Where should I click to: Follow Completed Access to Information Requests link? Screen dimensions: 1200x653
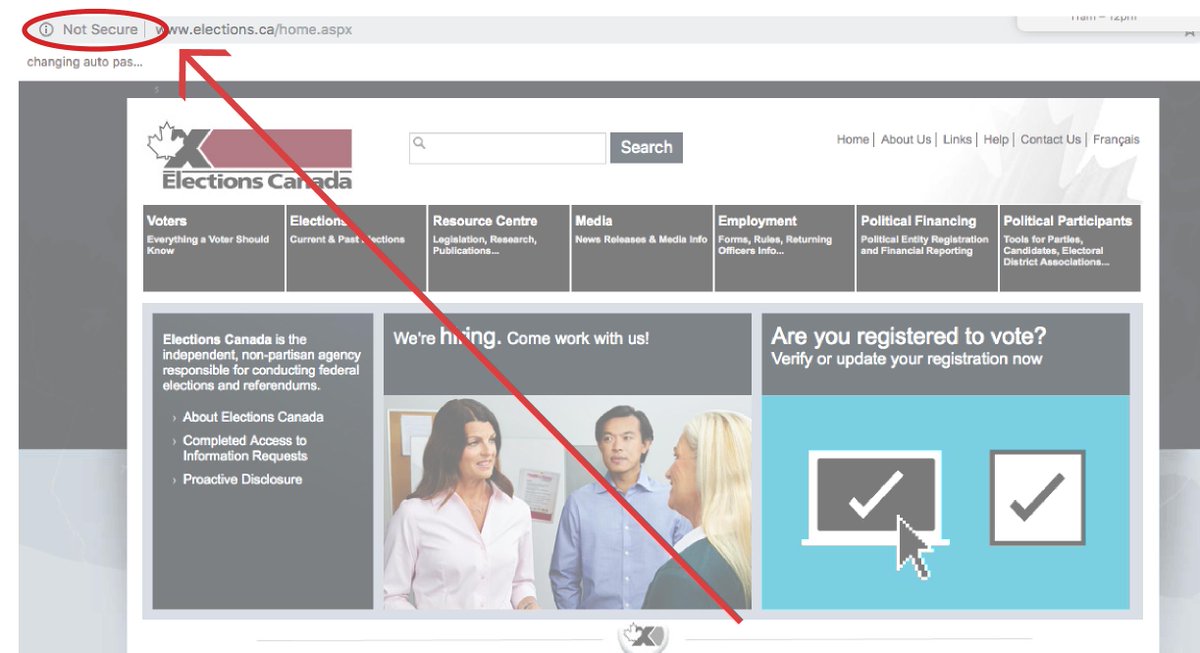point(245,448)
